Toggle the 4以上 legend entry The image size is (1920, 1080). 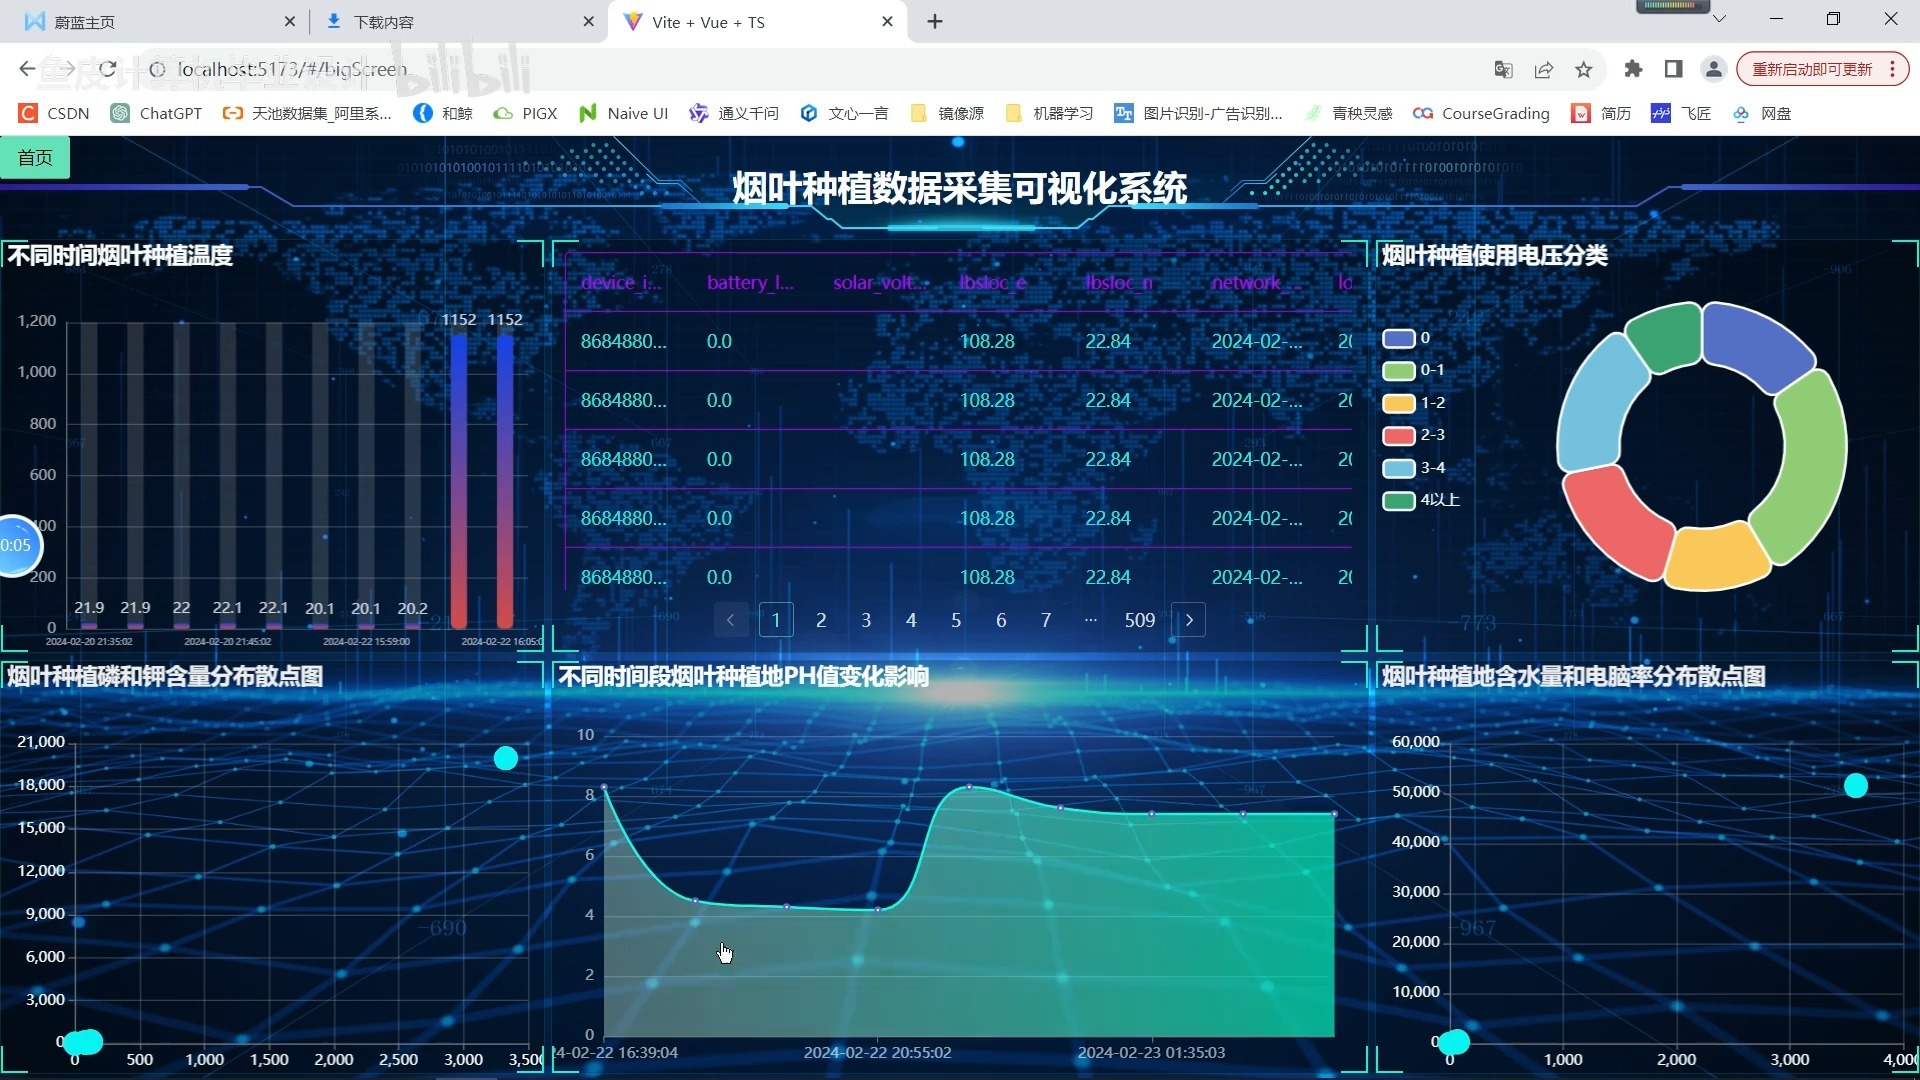click(x=1421, y=500)
